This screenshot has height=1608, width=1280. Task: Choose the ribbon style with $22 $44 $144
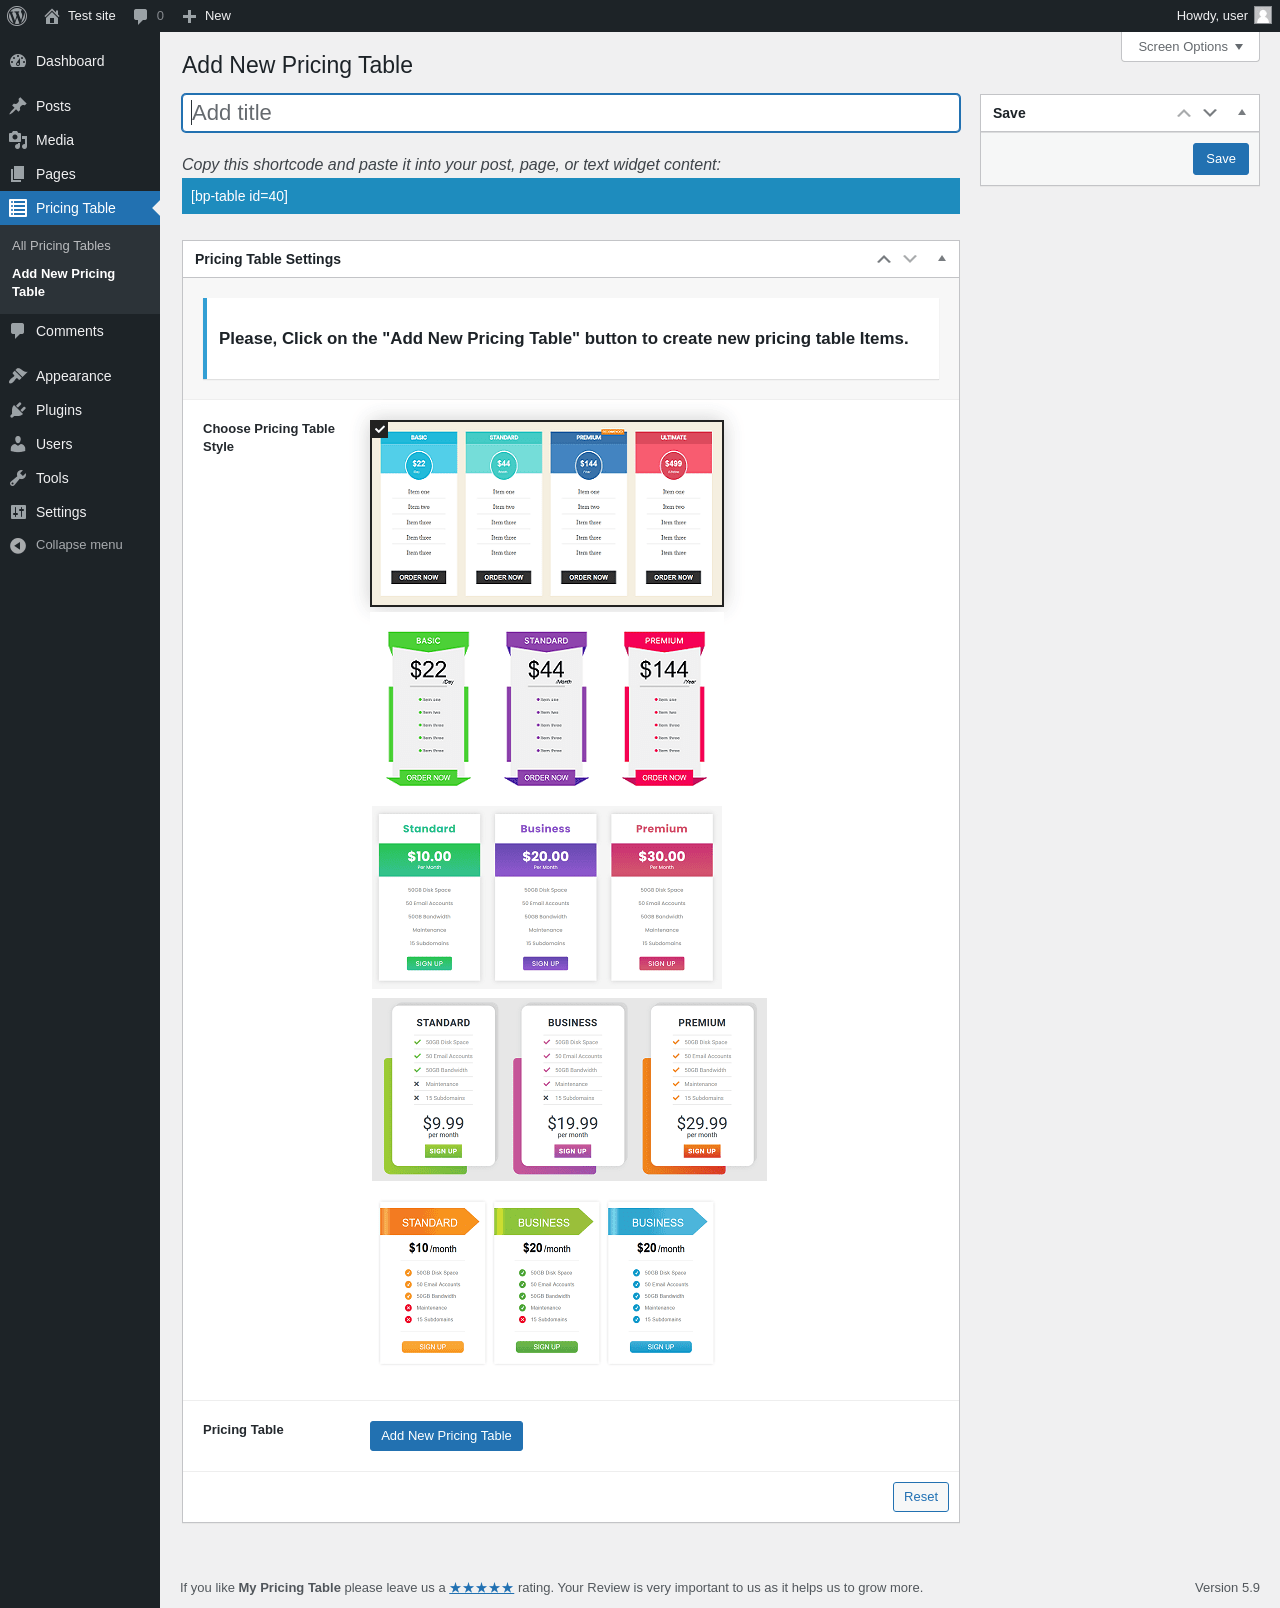pyautogui.click(x=547, y=708)
